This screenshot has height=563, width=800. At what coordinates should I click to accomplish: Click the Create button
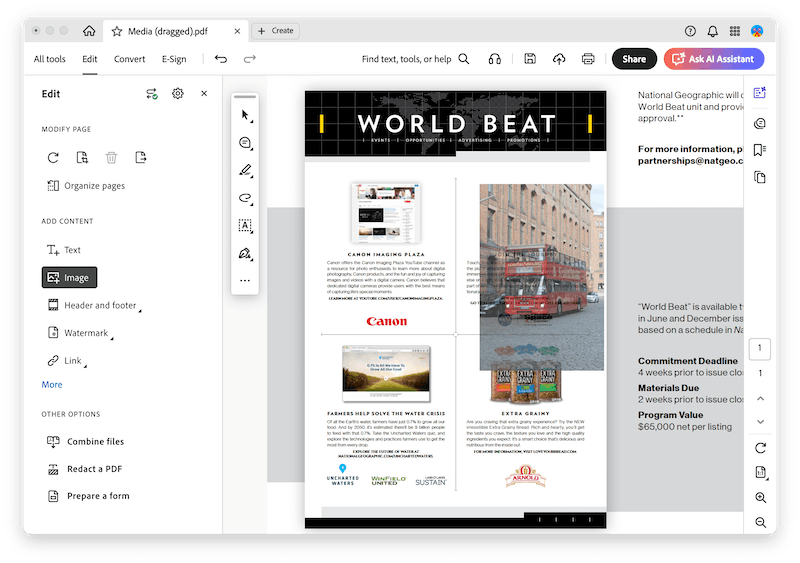276,31
